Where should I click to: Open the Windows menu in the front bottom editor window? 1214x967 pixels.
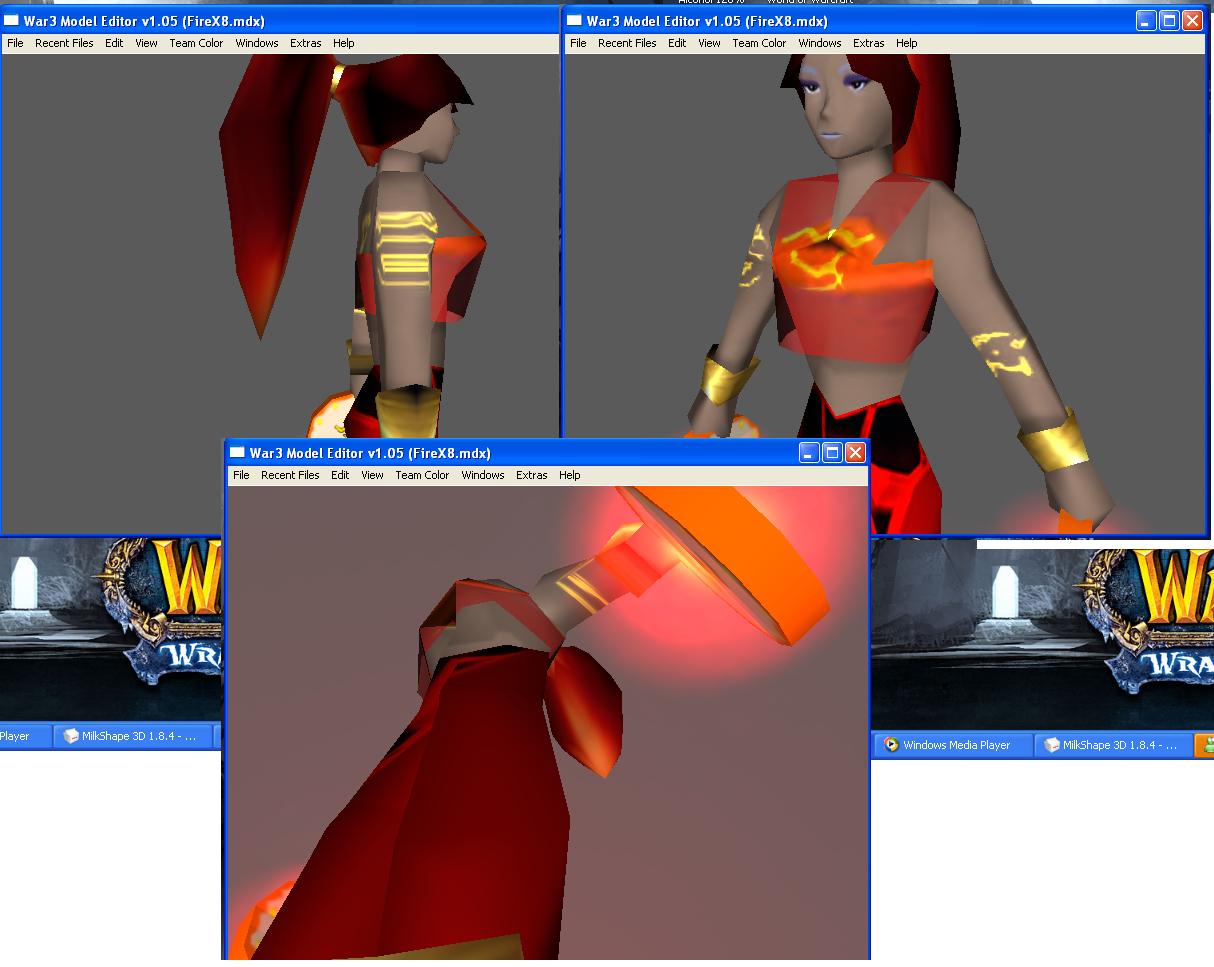[483, 475]
